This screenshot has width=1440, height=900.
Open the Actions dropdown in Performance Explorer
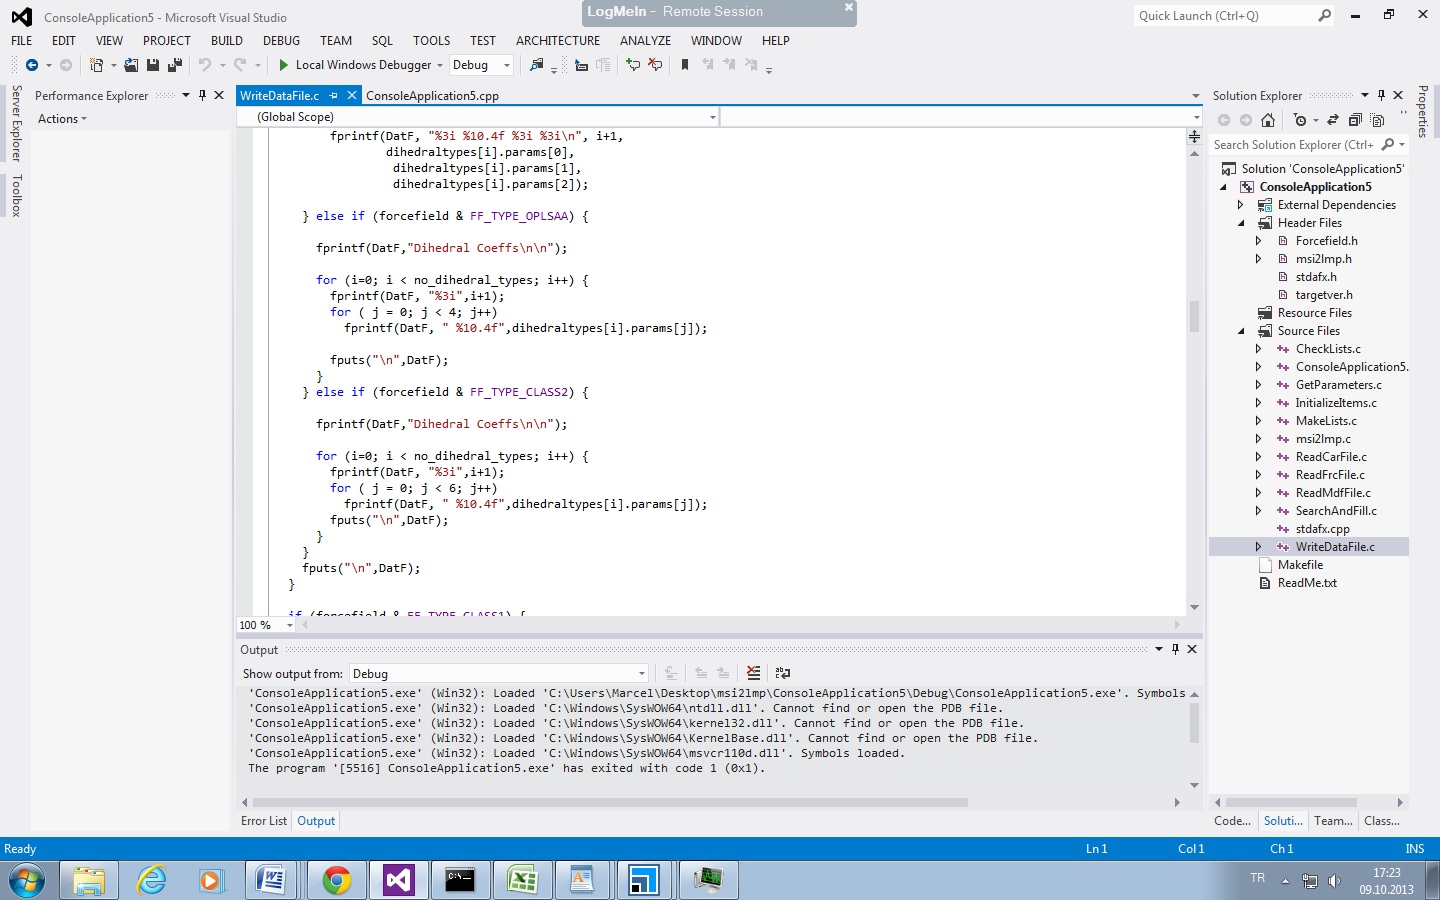coord(62,119)
